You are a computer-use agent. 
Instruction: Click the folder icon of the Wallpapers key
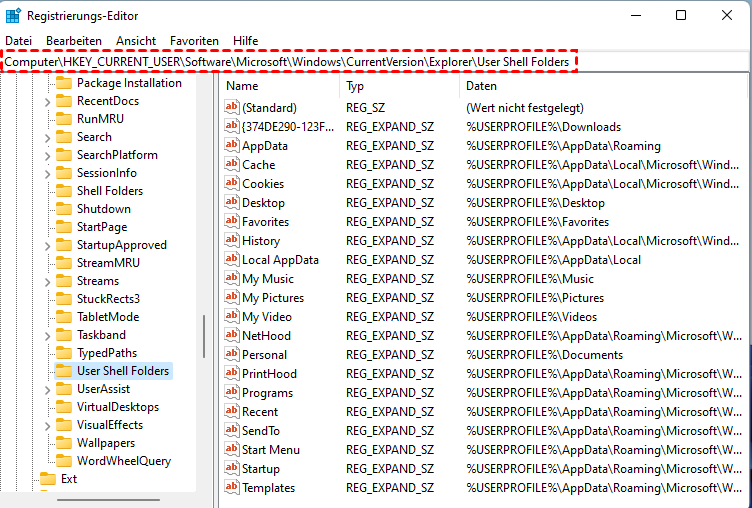pyautogui.click(x=64, y=443)
